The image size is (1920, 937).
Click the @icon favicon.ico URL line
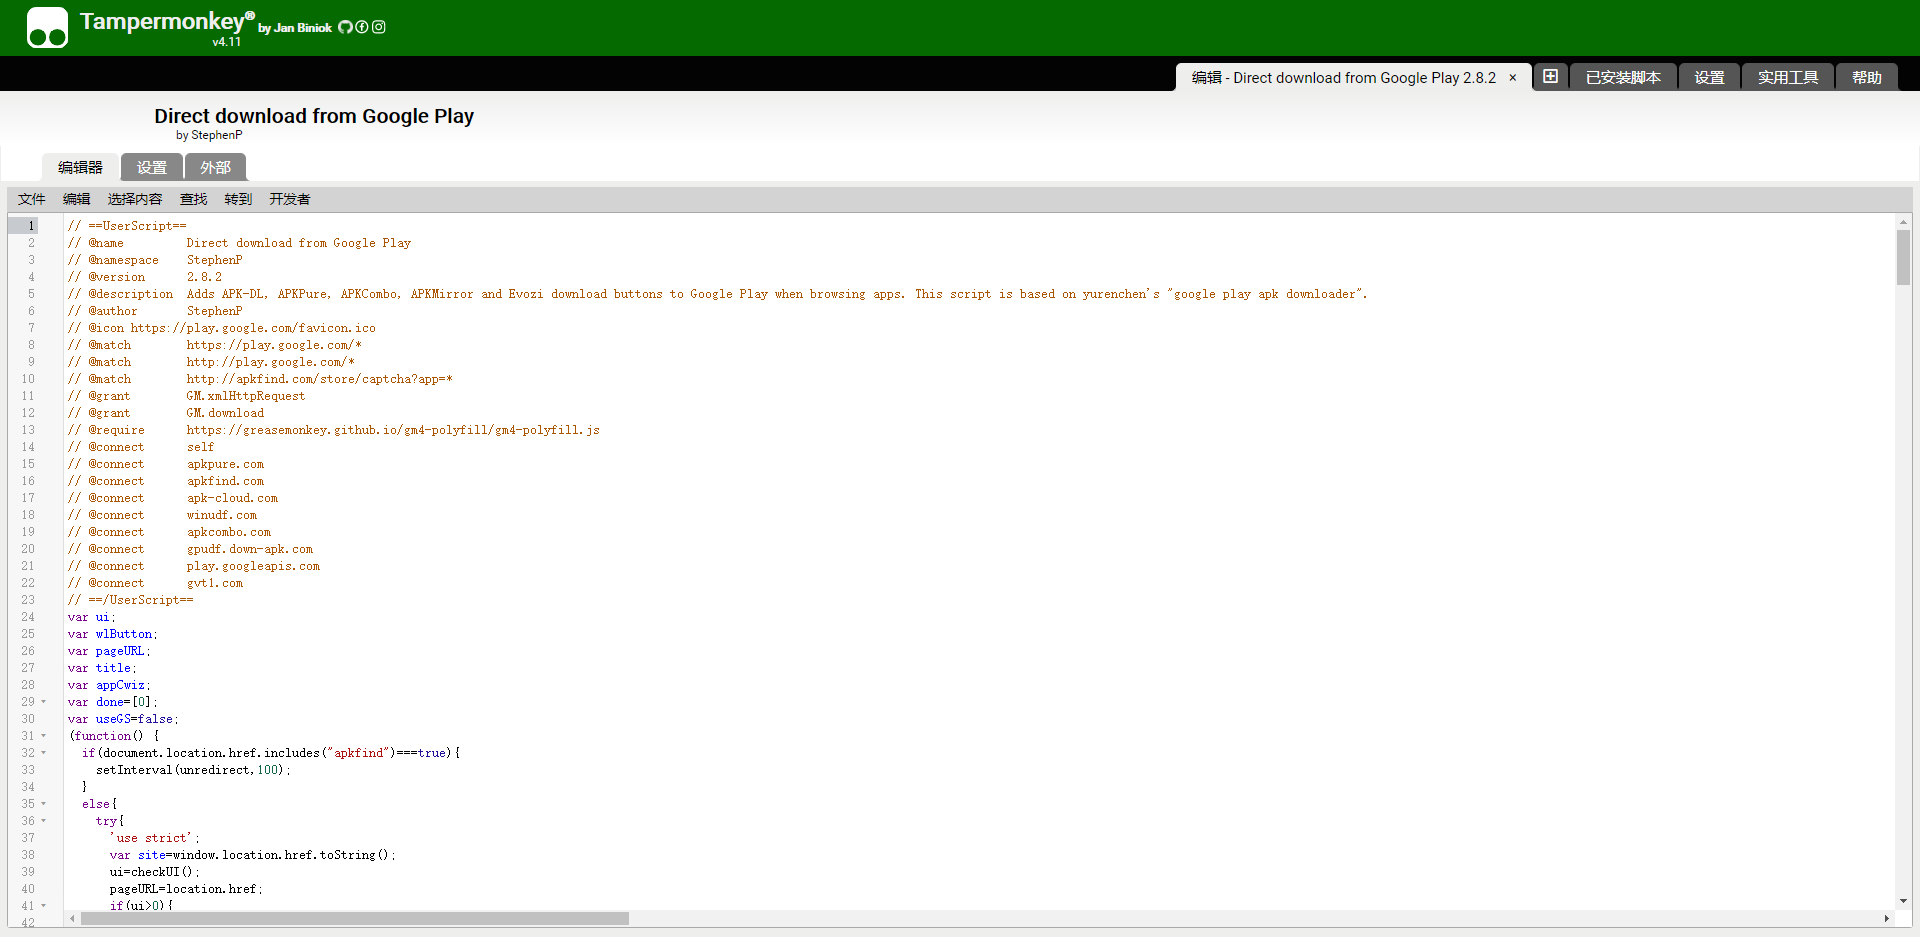point(222,328)
